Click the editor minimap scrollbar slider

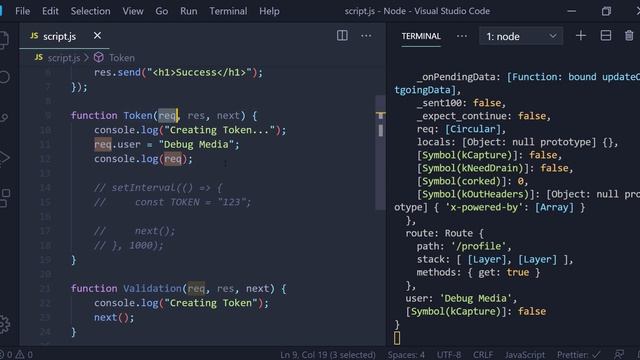[x=380, y=153]
